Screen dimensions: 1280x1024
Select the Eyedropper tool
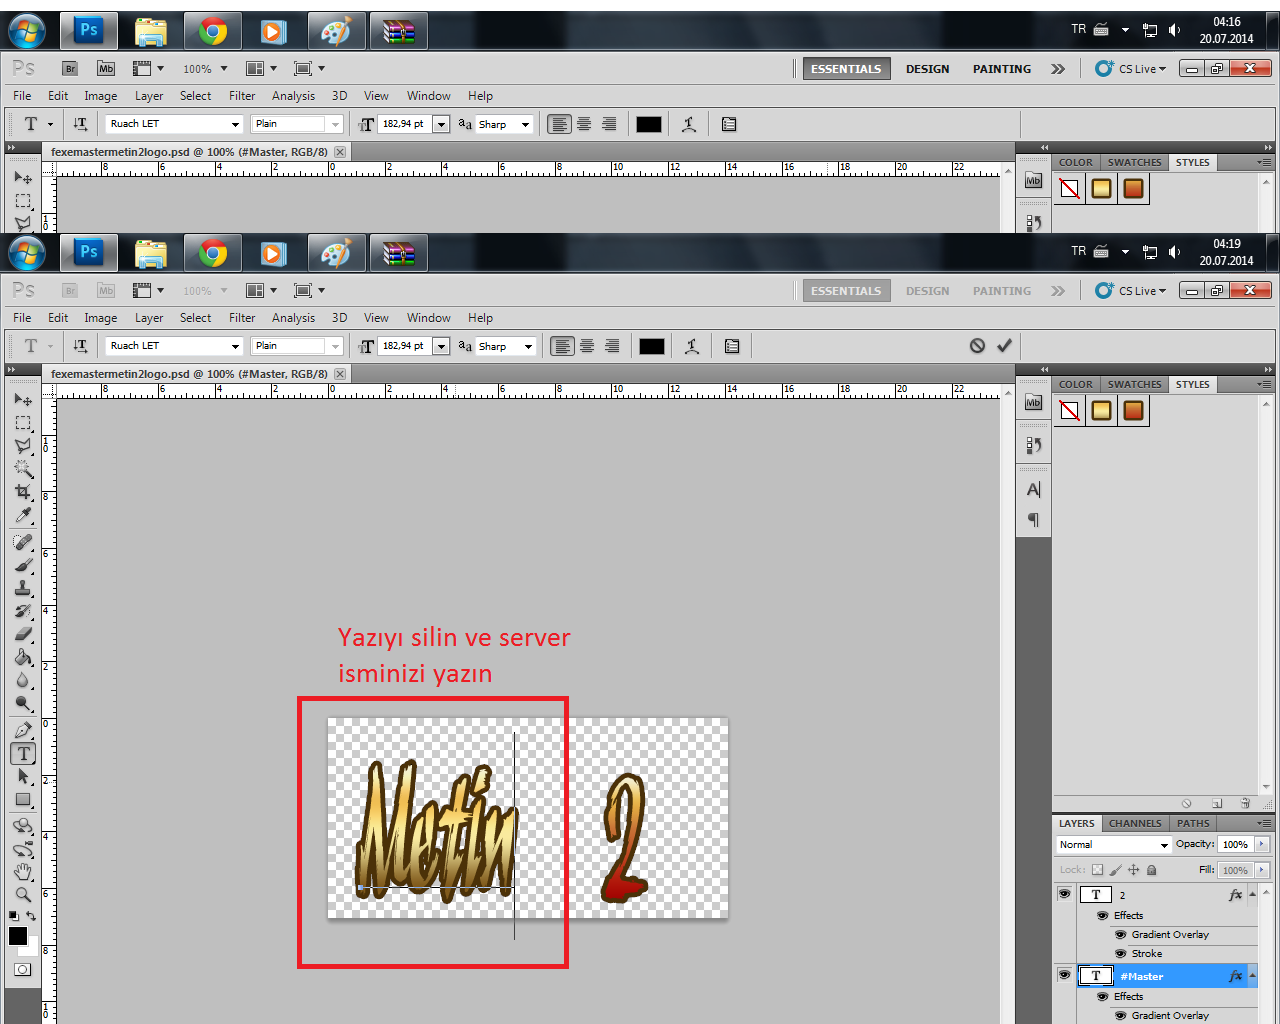[23, 515]
